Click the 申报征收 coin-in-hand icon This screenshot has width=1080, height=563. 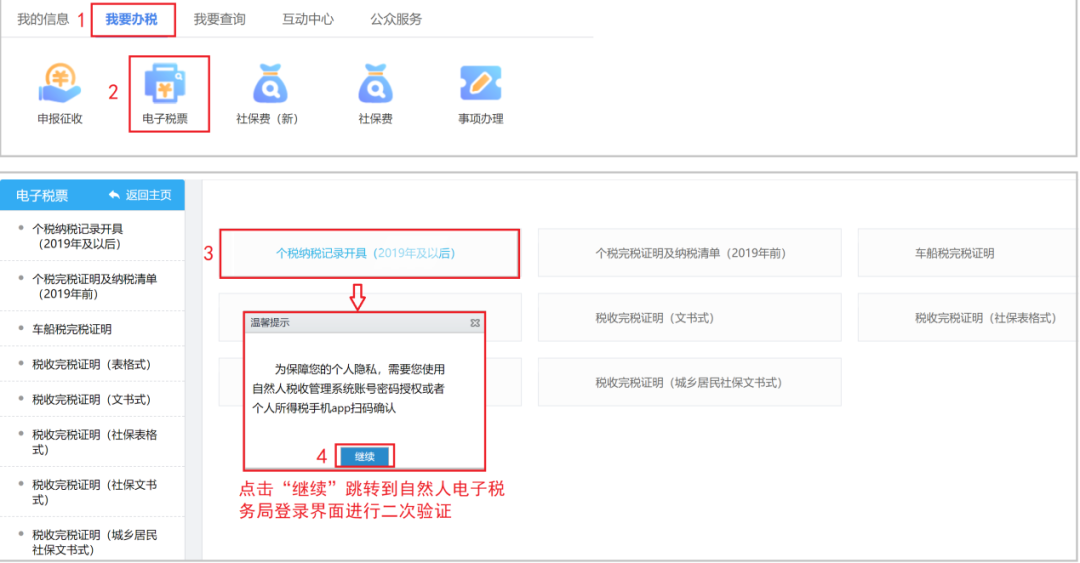60,84
